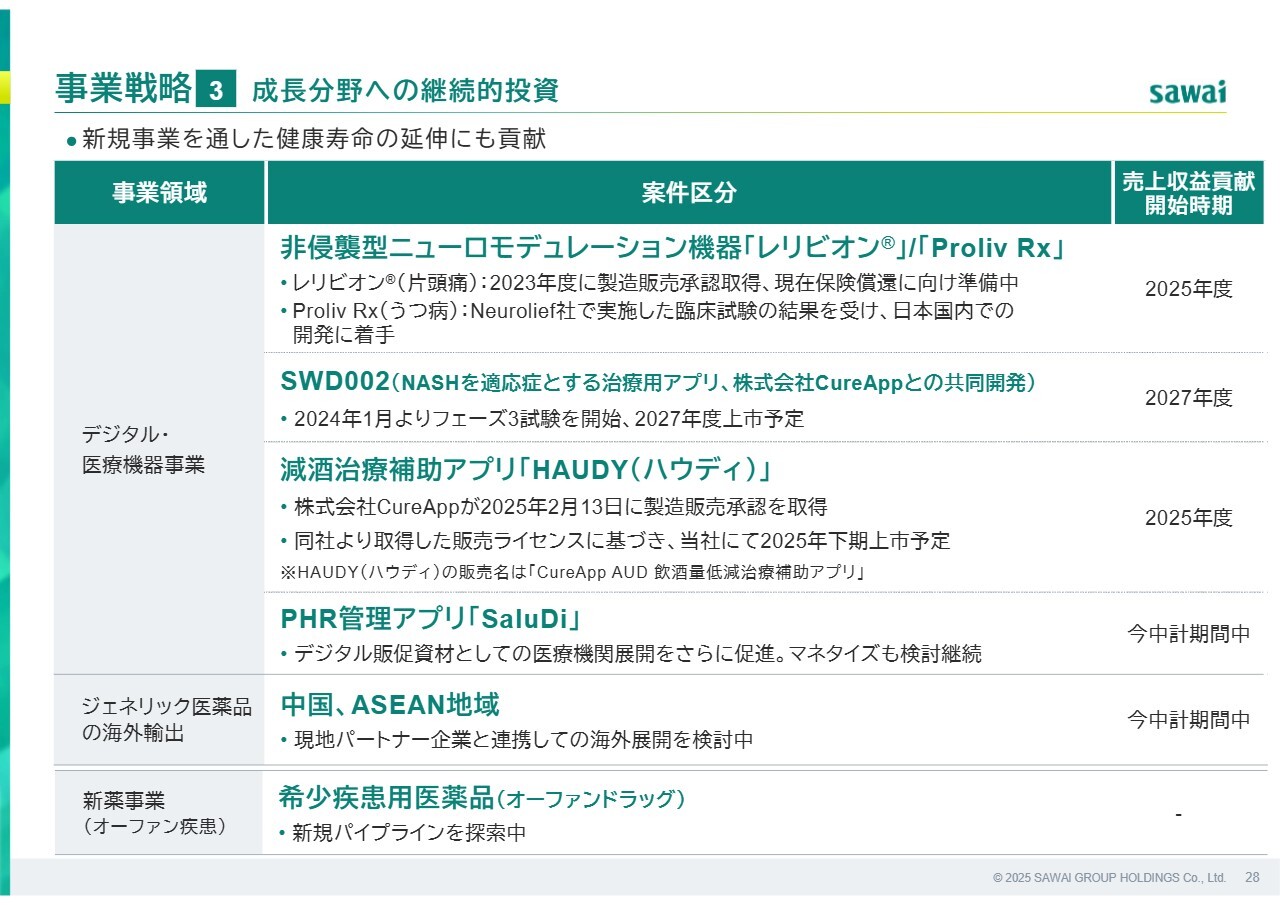This screenshot has width=1280, height=905.
Task: Click page number 28 in footer
Action: coord(1252,878)
